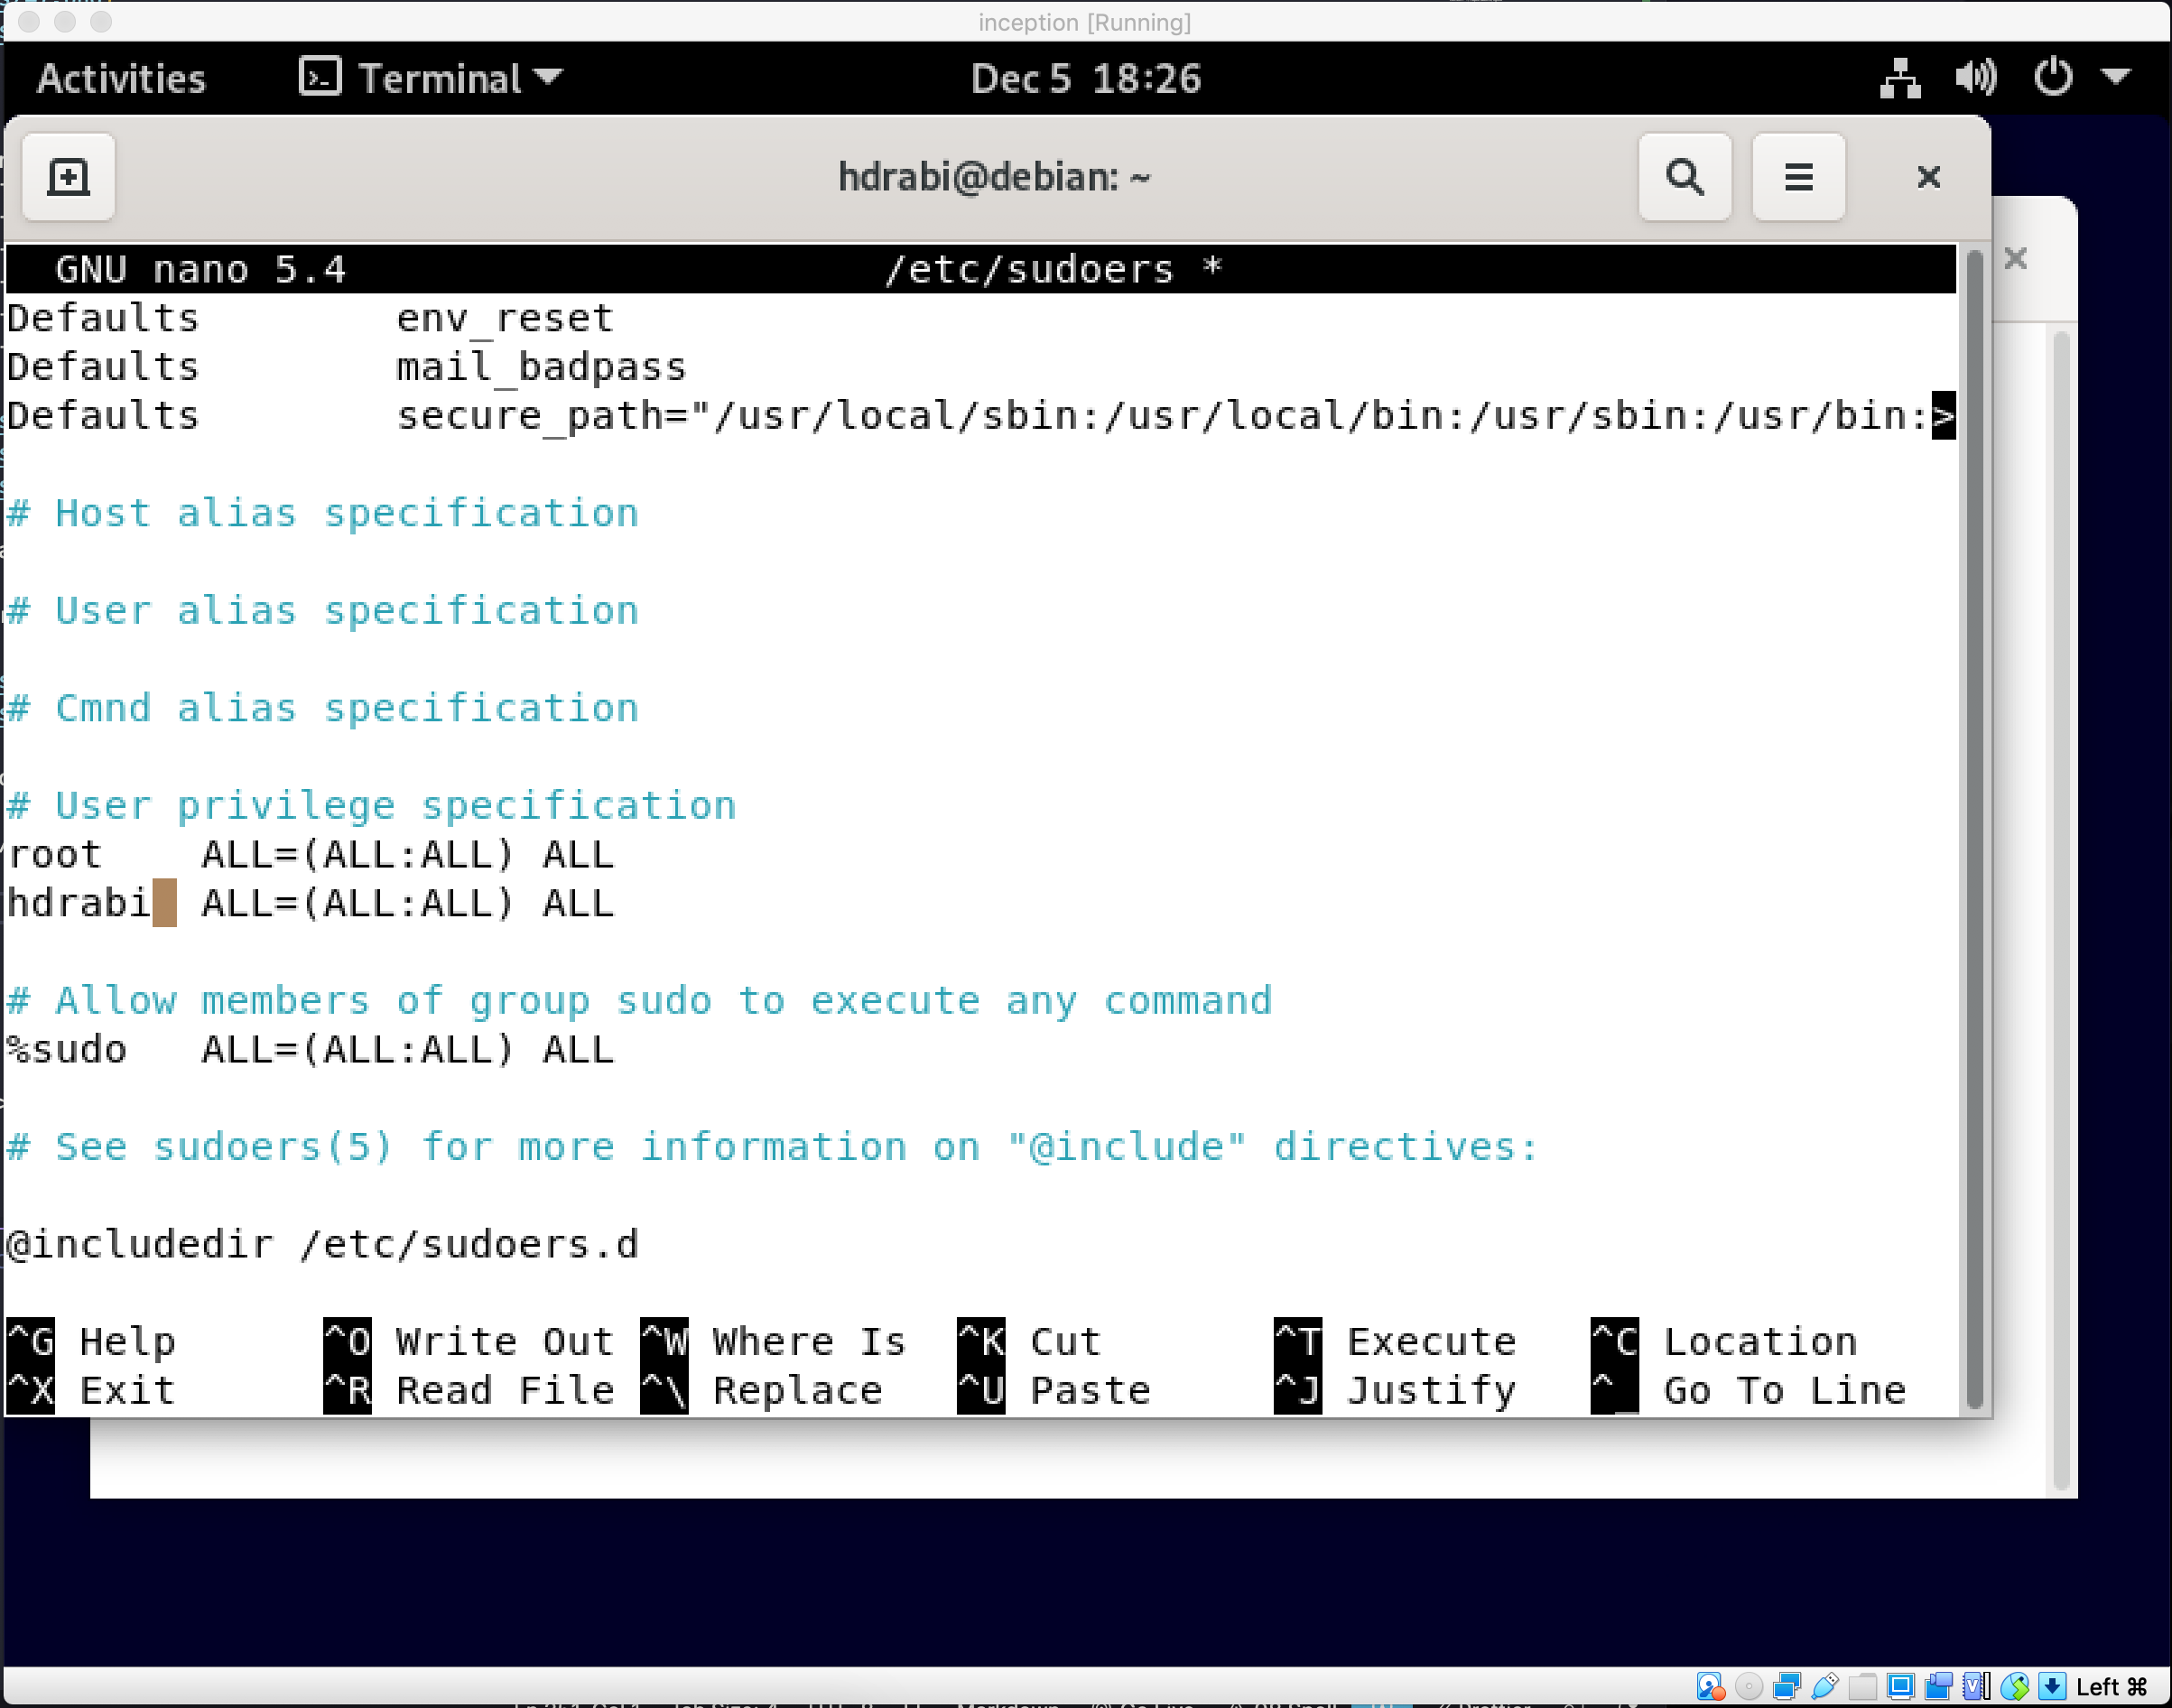Click the VirtualBox hard disk activity icon
The image size is (2172, 1708).
tap(1709, 1687)
